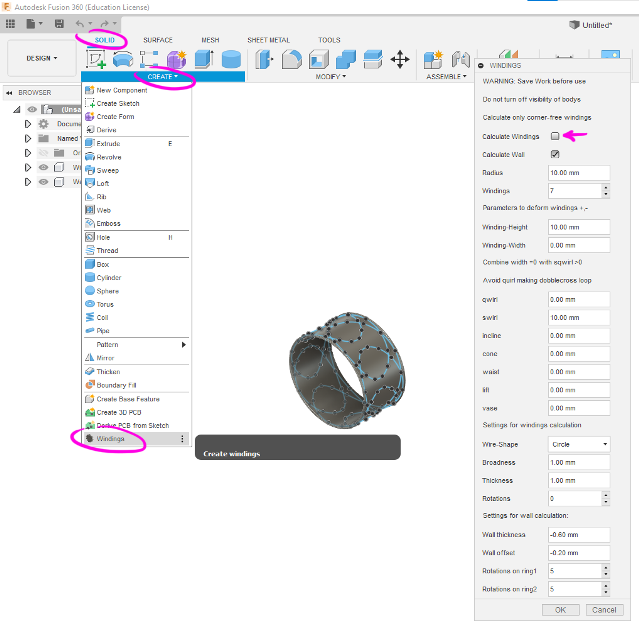The width and height of the screenshot is (639, 625).
Task: Click the Revolve toolbar icon
Action: [123, 59]
